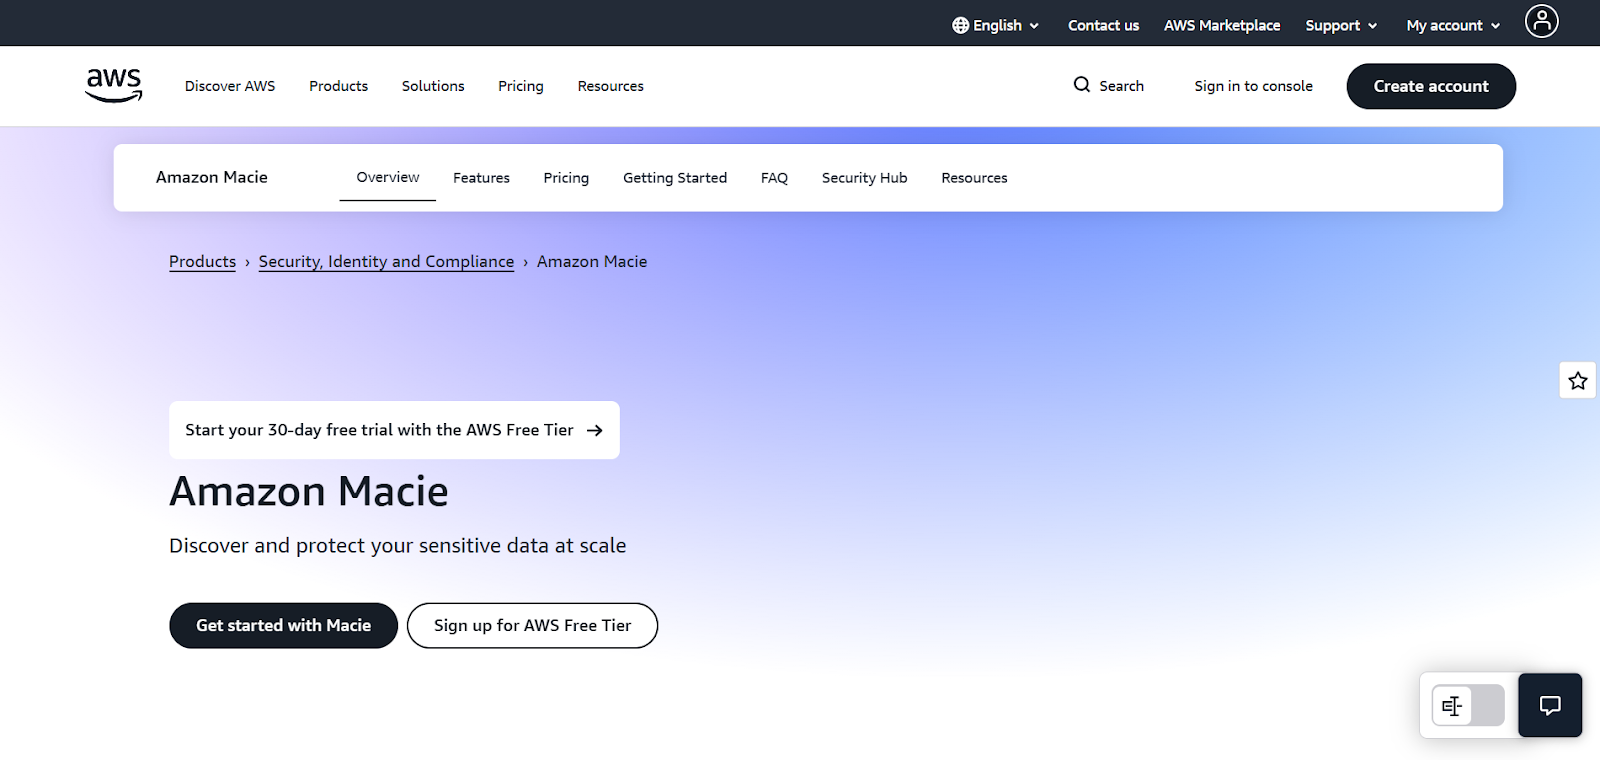This screenshot has height=760, width=1600.
Task: Open the Solutions menu
Action: pyautogui.click(x=433, y=86)
